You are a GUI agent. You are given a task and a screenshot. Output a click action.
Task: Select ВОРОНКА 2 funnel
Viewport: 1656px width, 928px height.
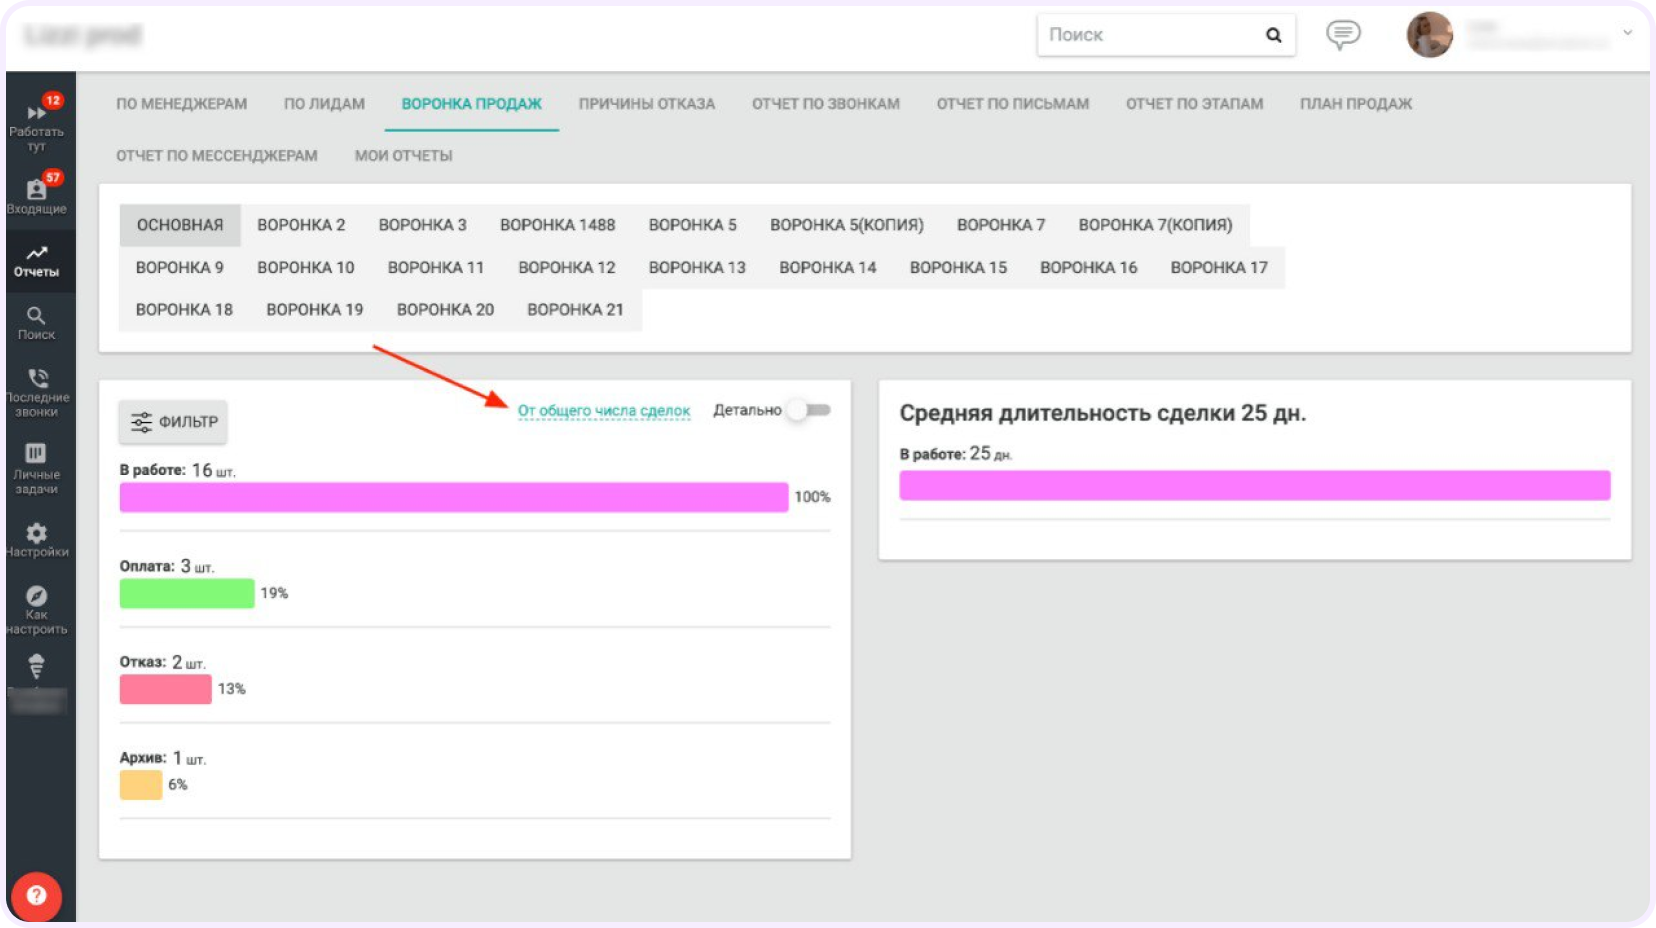tap(301, 225)
